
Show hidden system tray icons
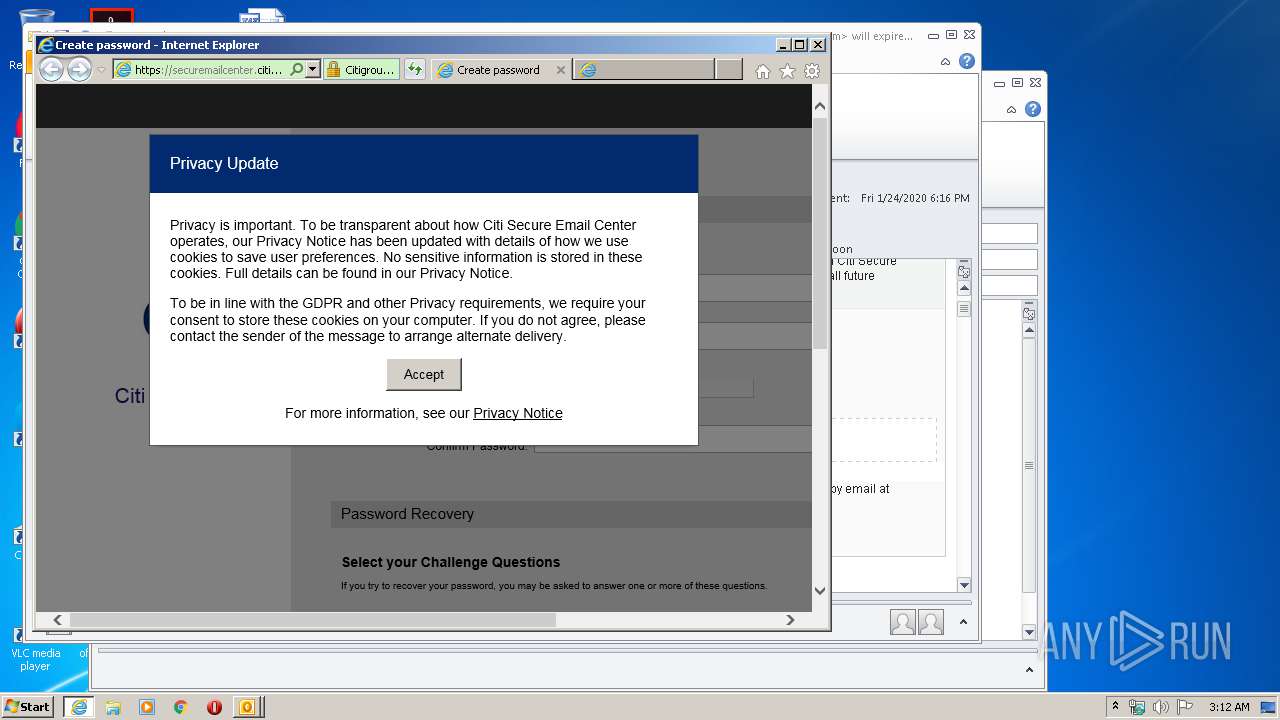(x=1116, y=707)
